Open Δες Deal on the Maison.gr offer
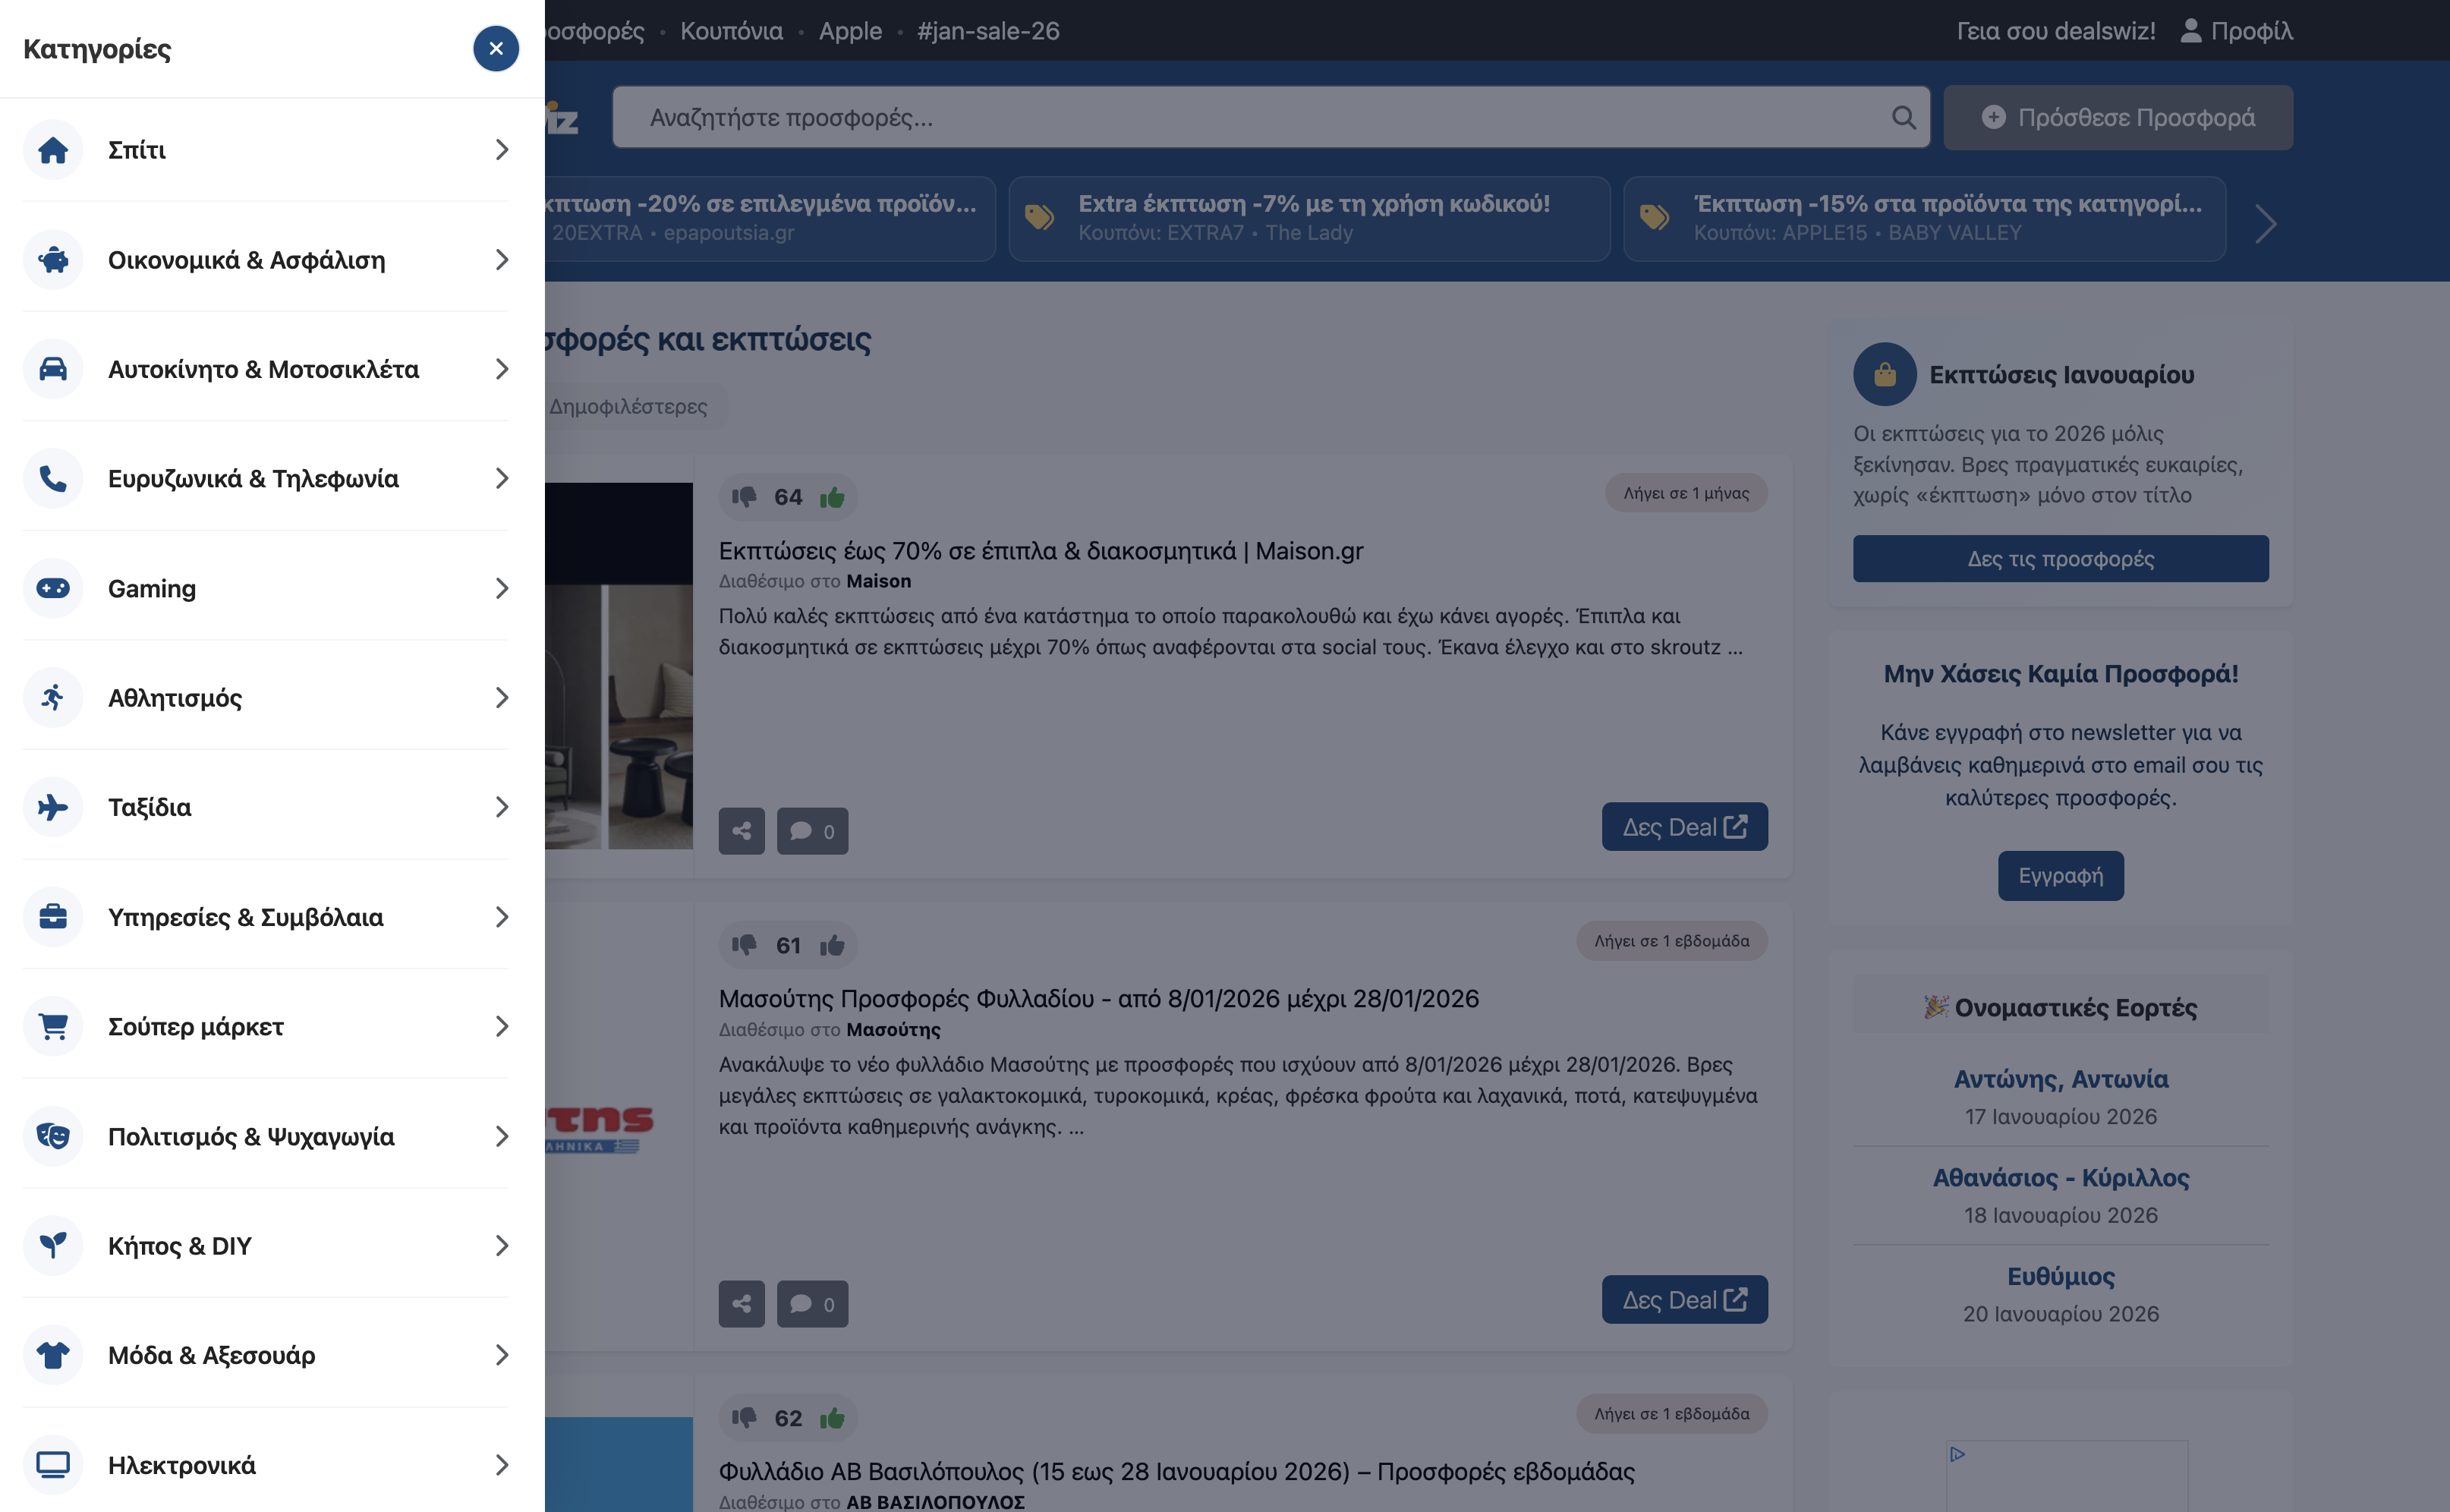 pyautogui.click(x=1684, y=826)
